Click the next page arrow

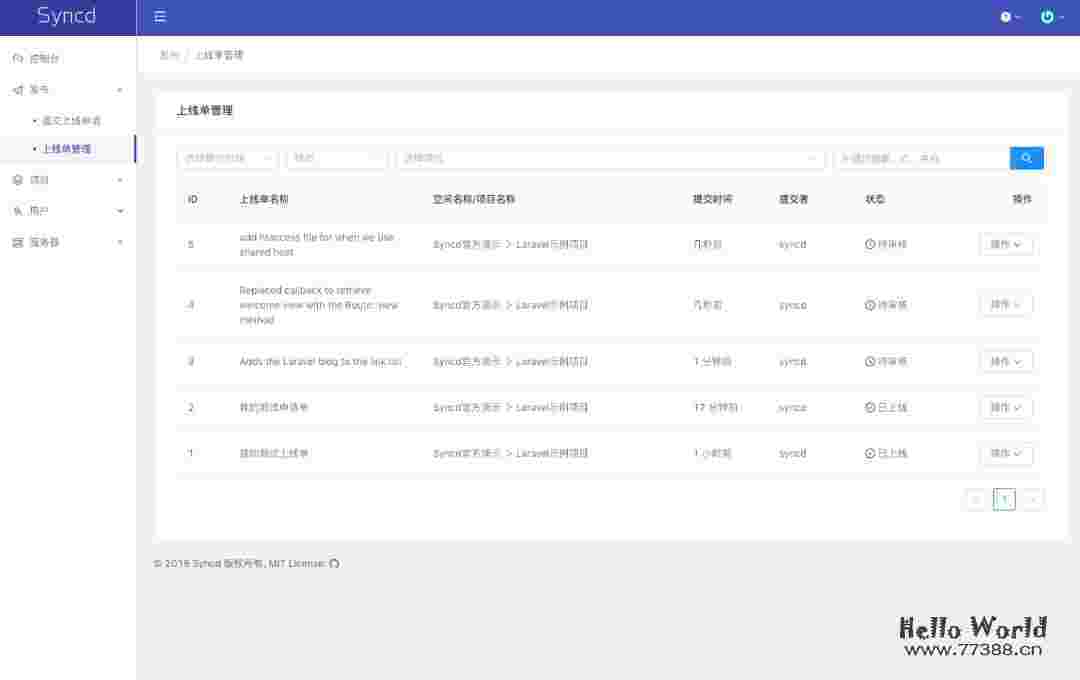[1032, 500]
